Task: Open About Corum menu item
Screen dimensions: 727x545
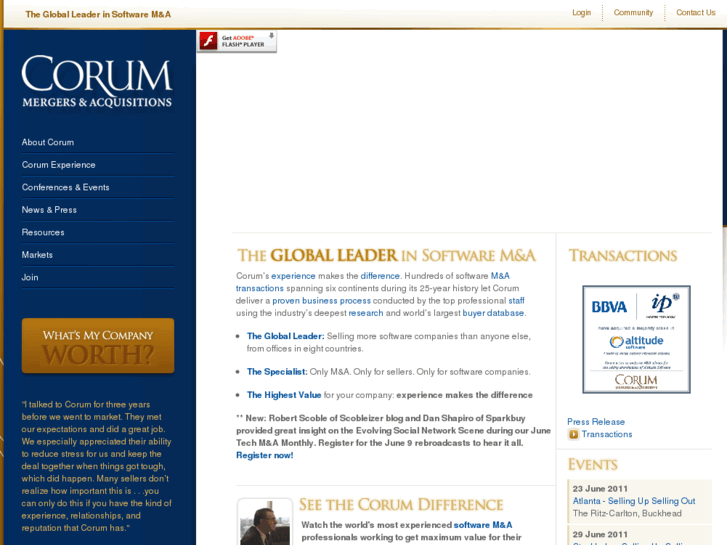Action: coord(48,142)
